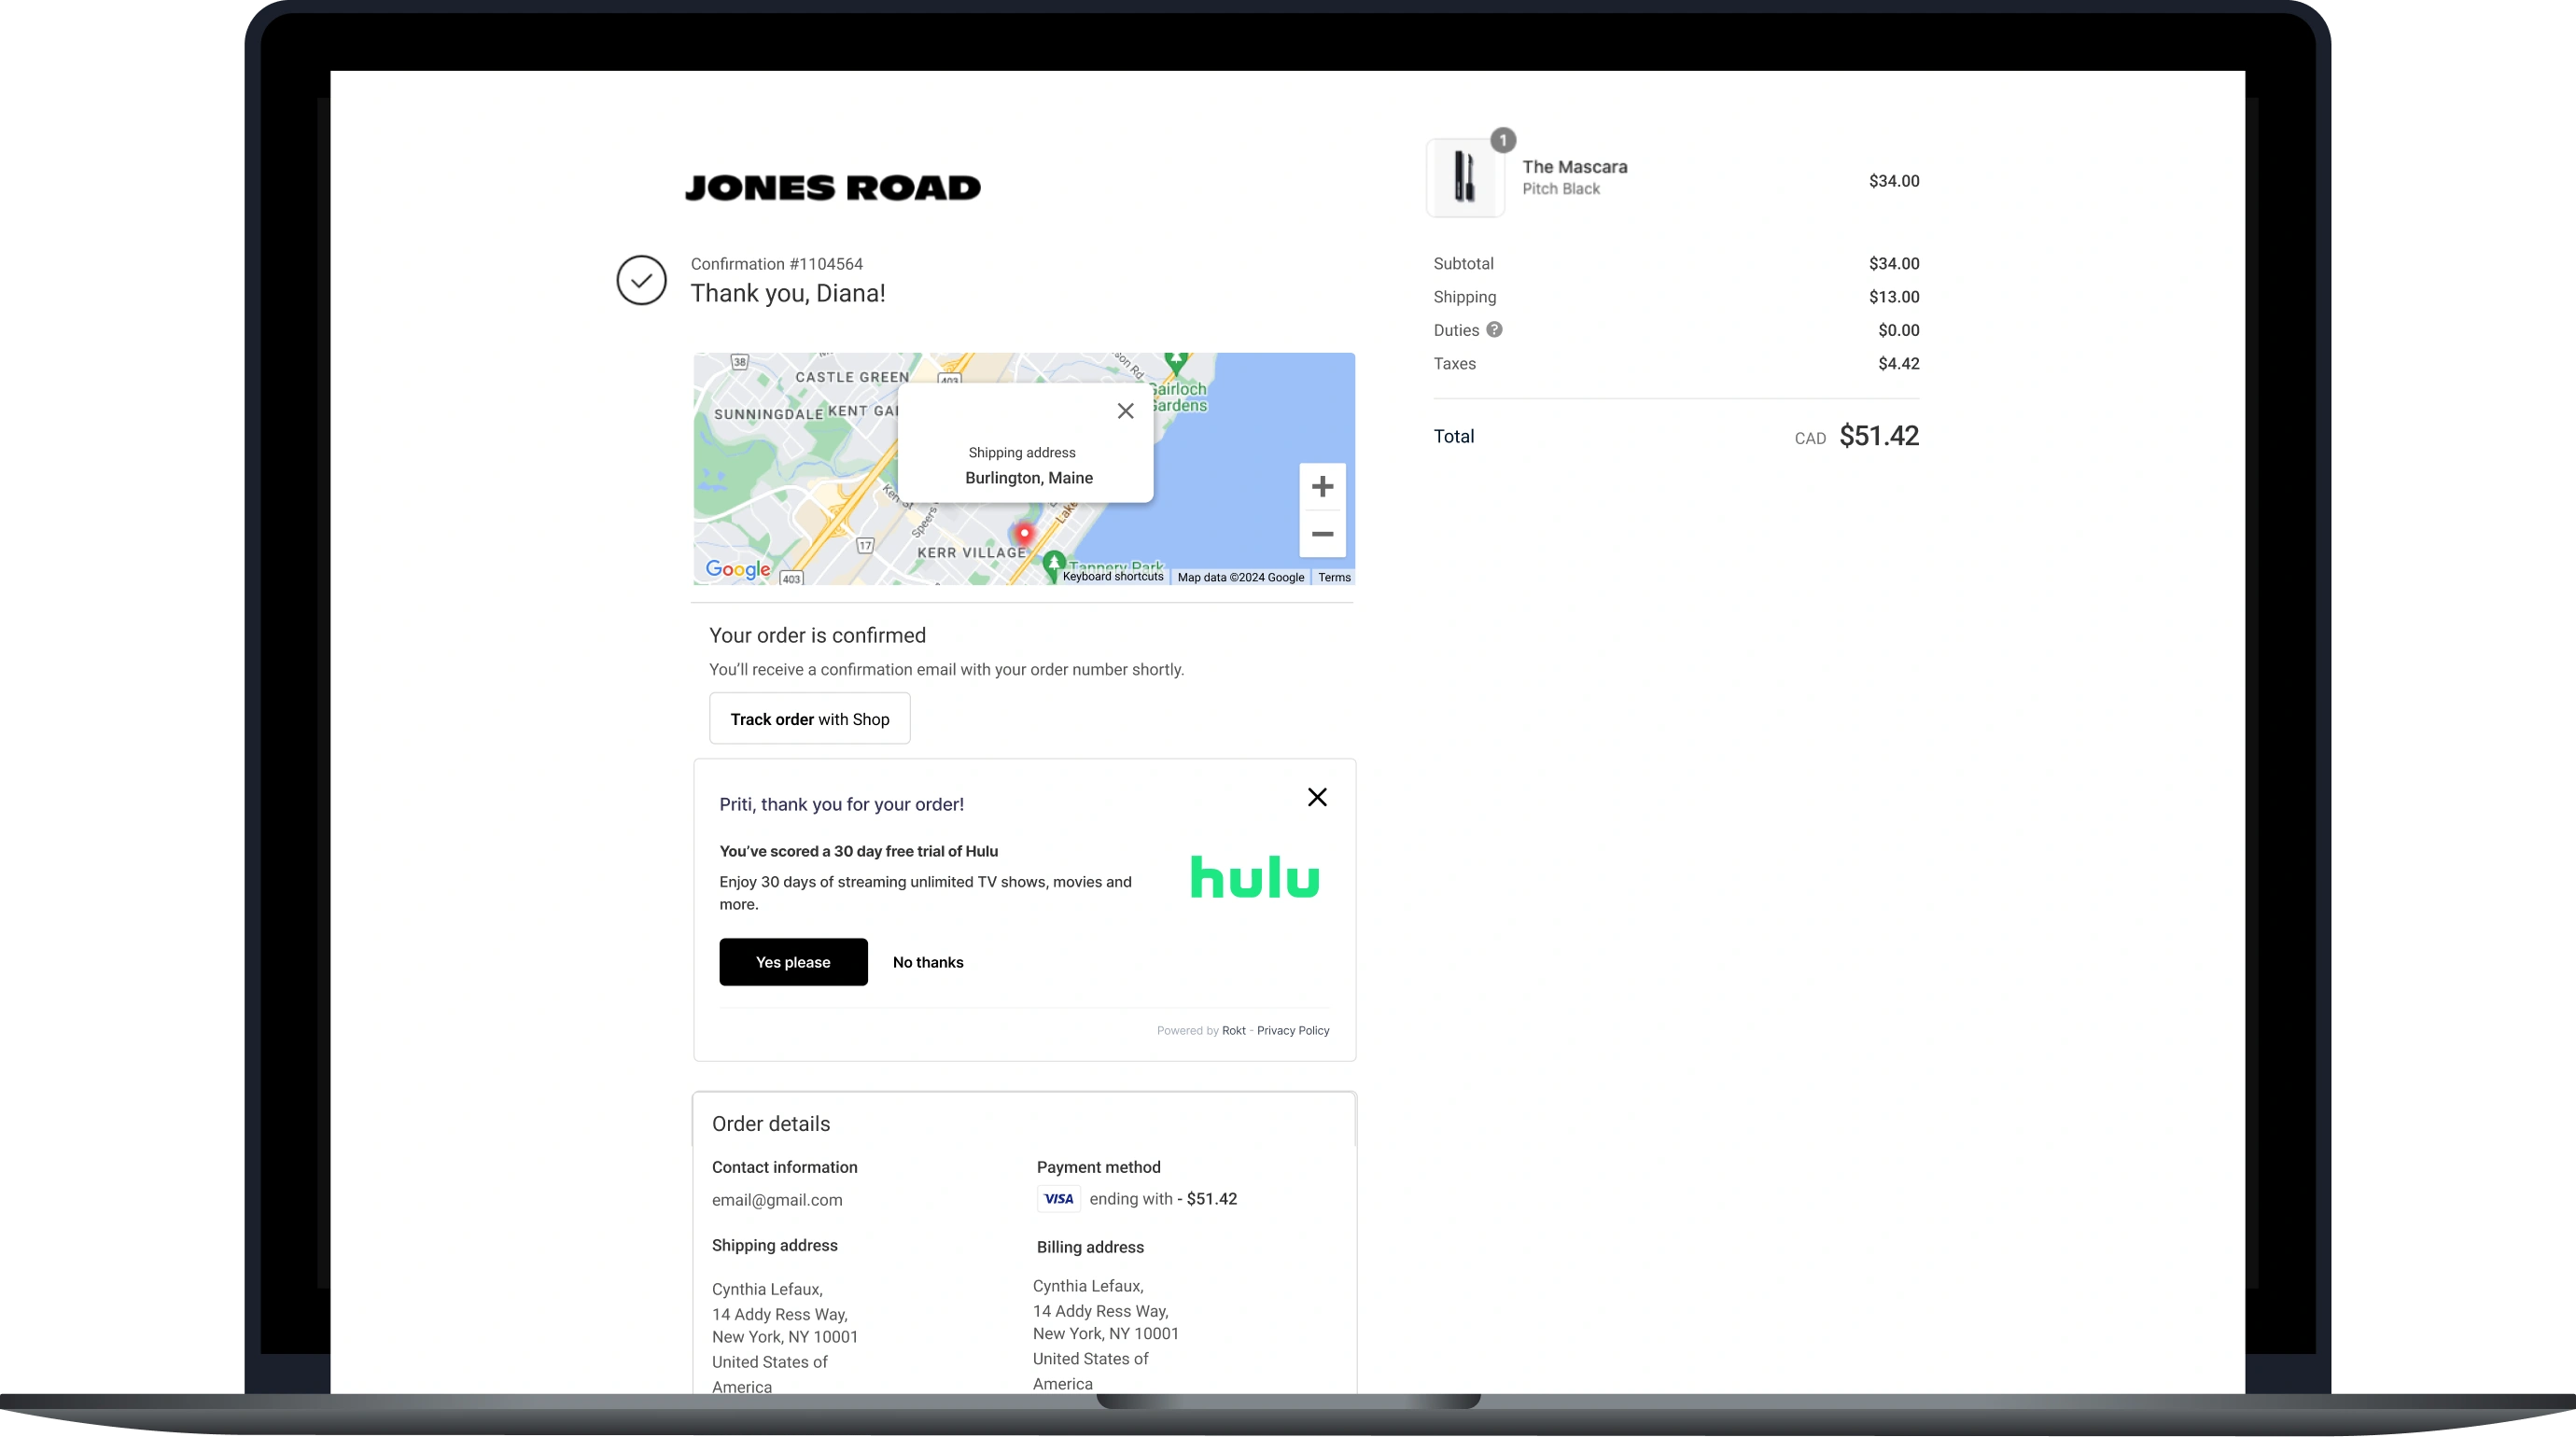Screen dimensions: 2576x1437
Task: Click the Pitch Black variant text
Action: (x=1560, y=189)
